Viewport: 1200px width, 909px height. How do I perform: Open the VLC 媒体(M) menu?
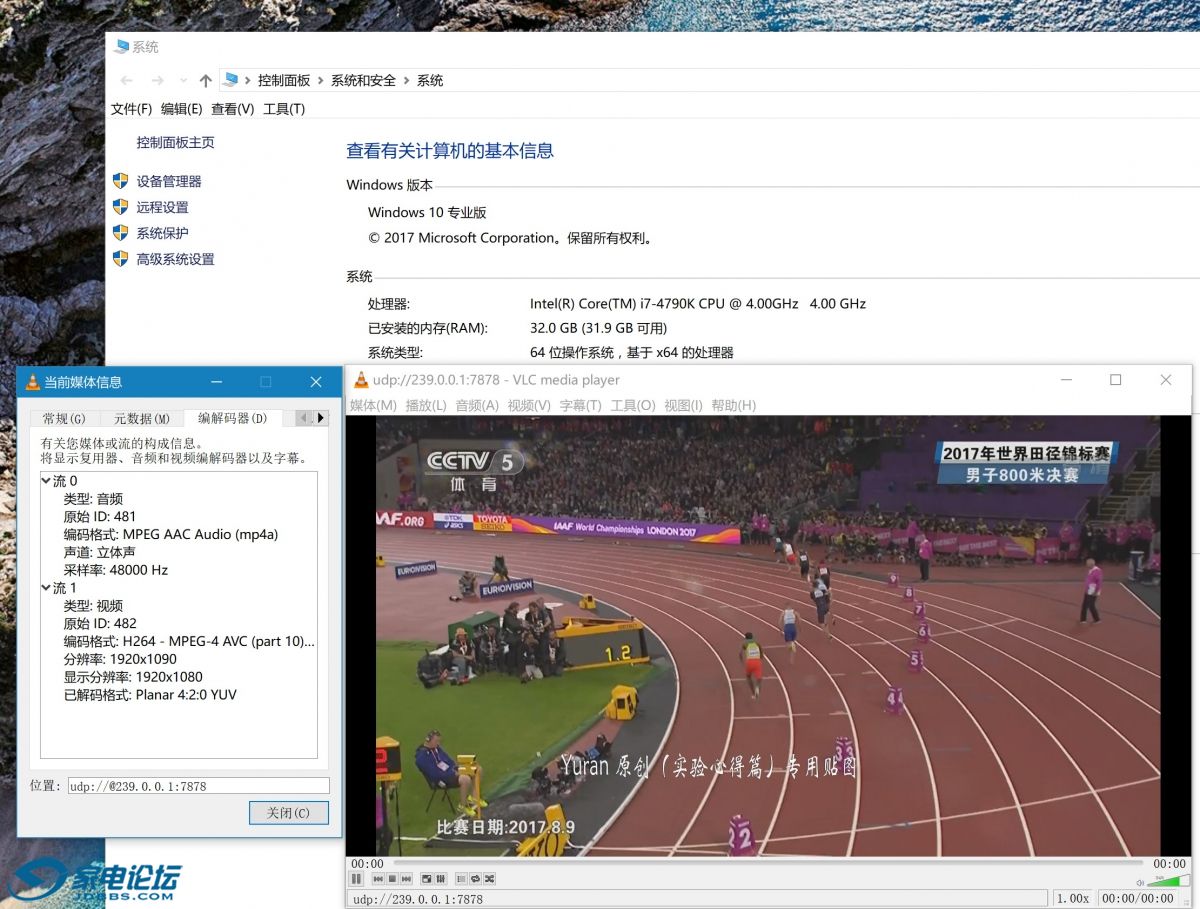tap(374, 405)
